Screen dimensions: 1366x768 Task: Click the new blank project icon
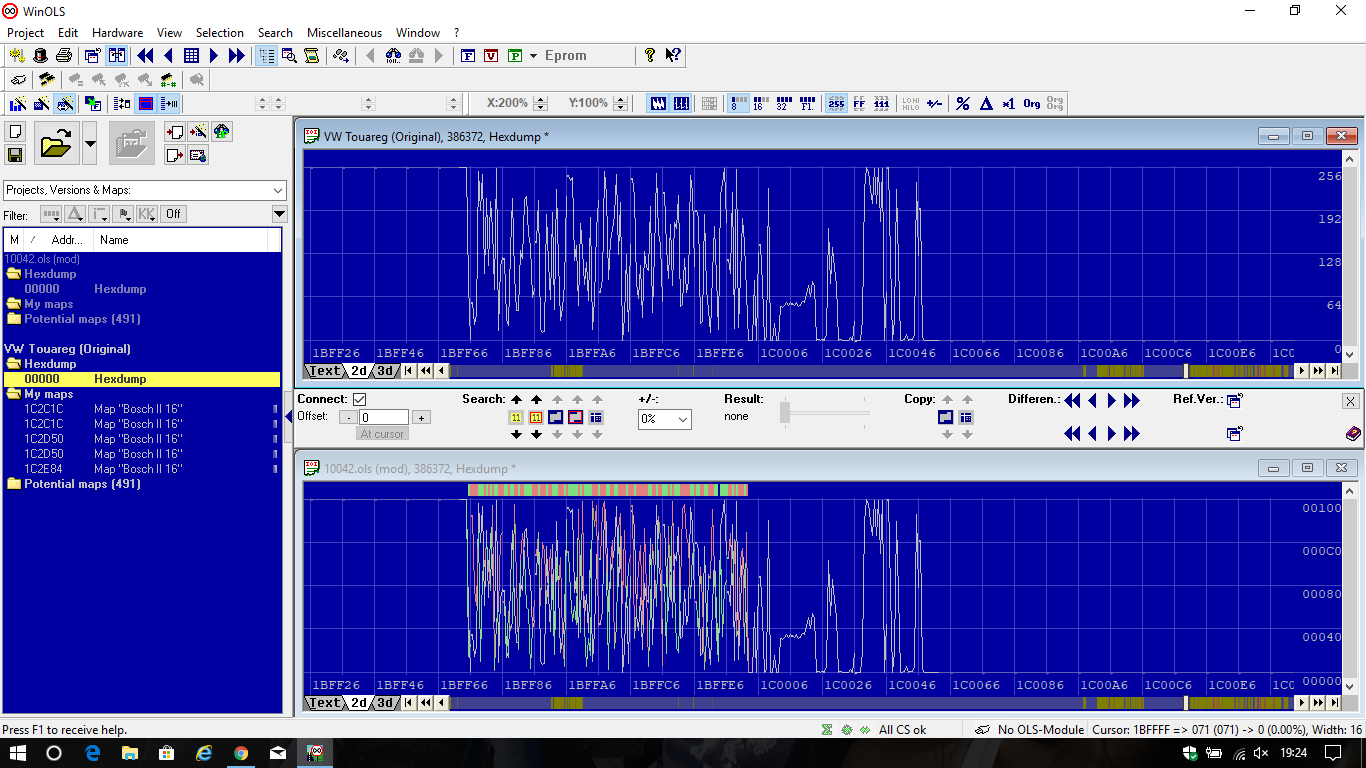point(15,131)
